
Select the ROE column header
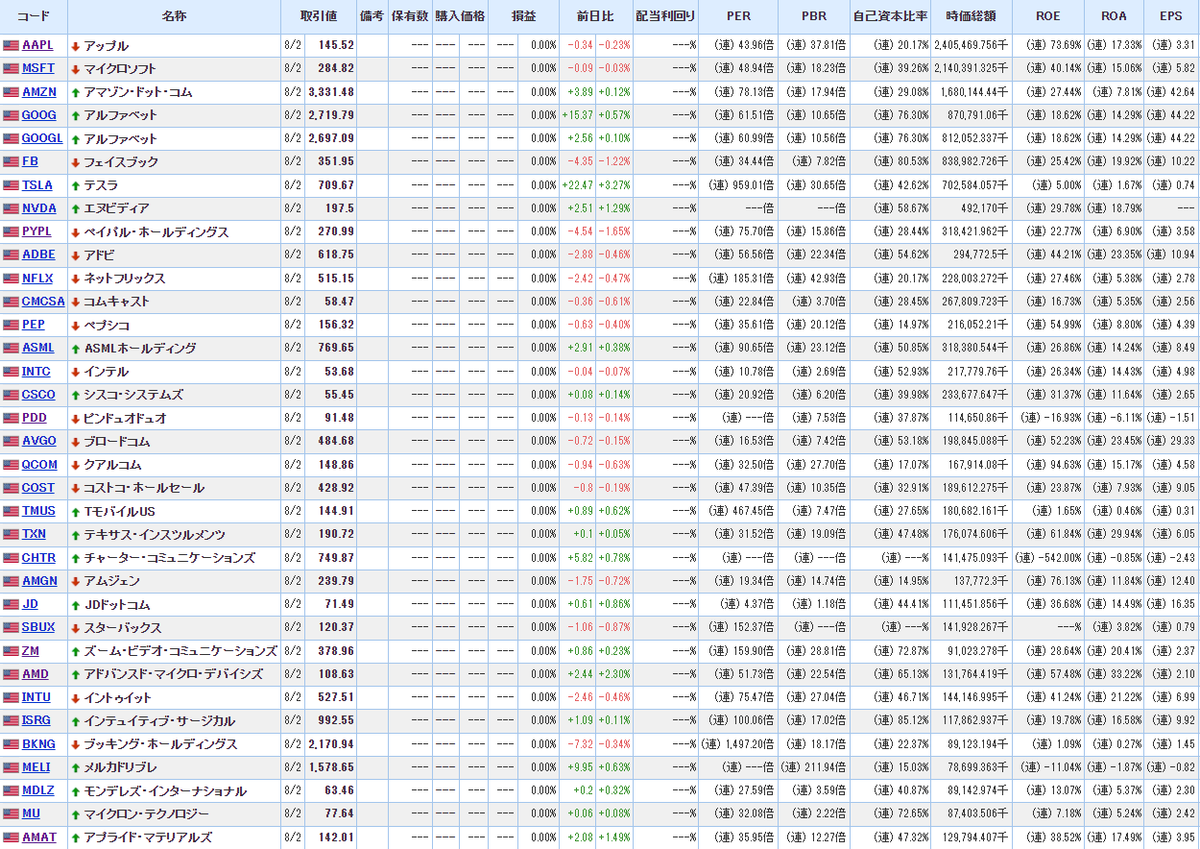point(1048,17)
